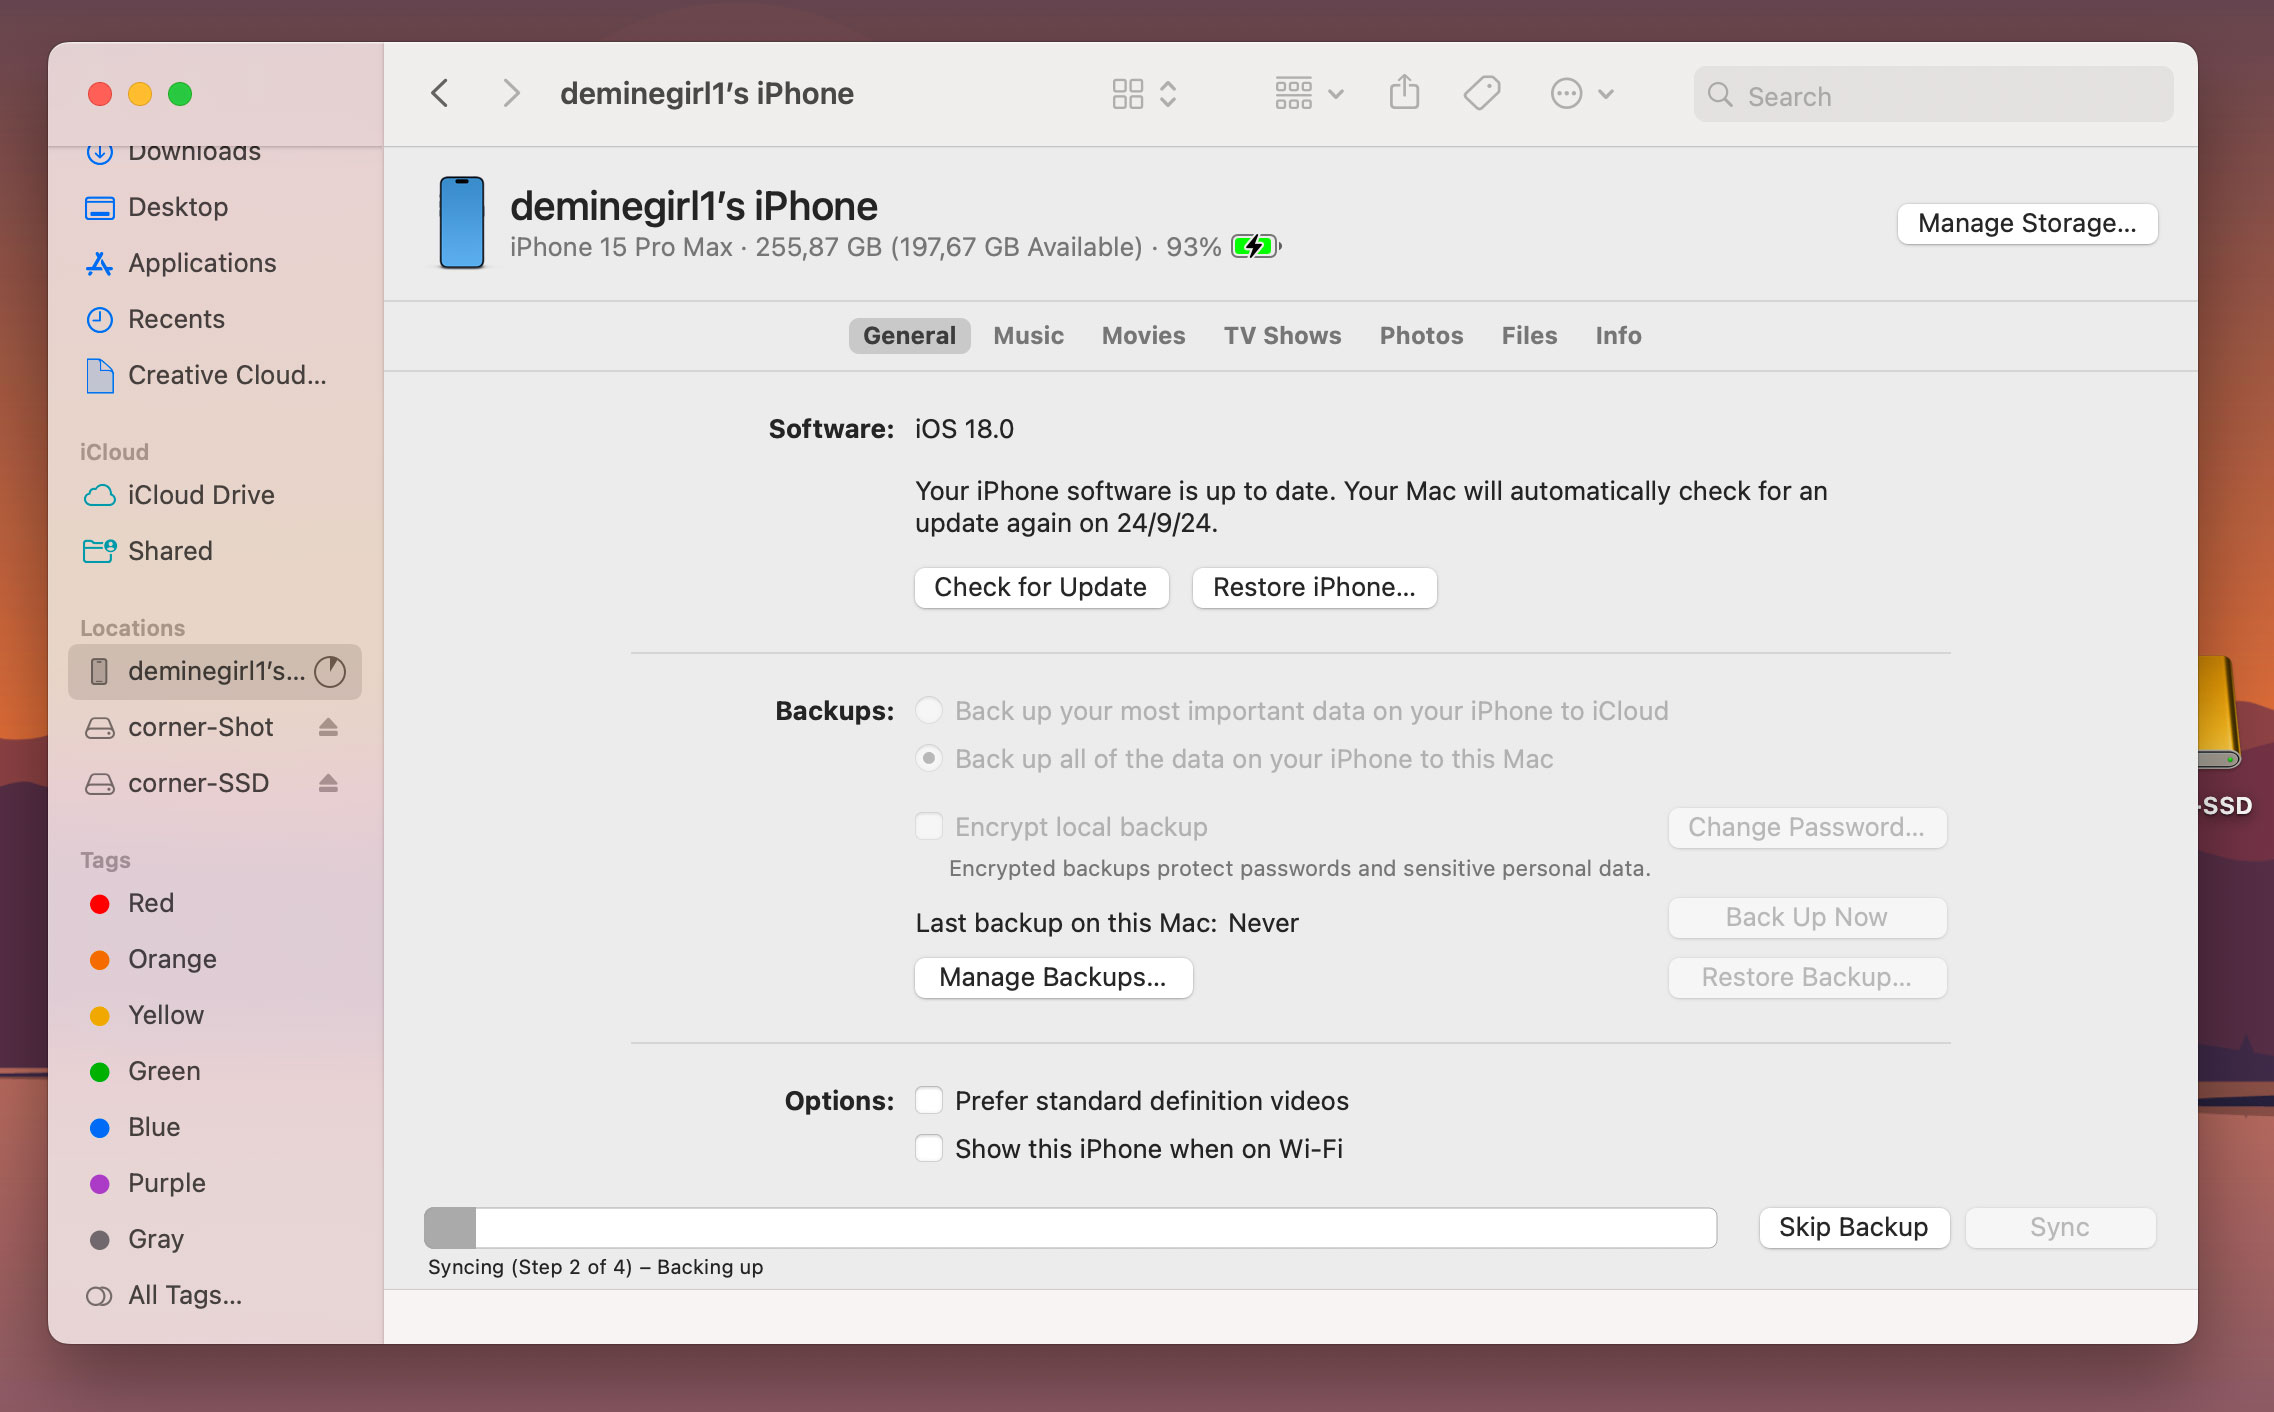
Task: Click the "Syncing (Step 2 of 4) – Backing up" status
Action: pyautogui.click(x=595, y=1267)
